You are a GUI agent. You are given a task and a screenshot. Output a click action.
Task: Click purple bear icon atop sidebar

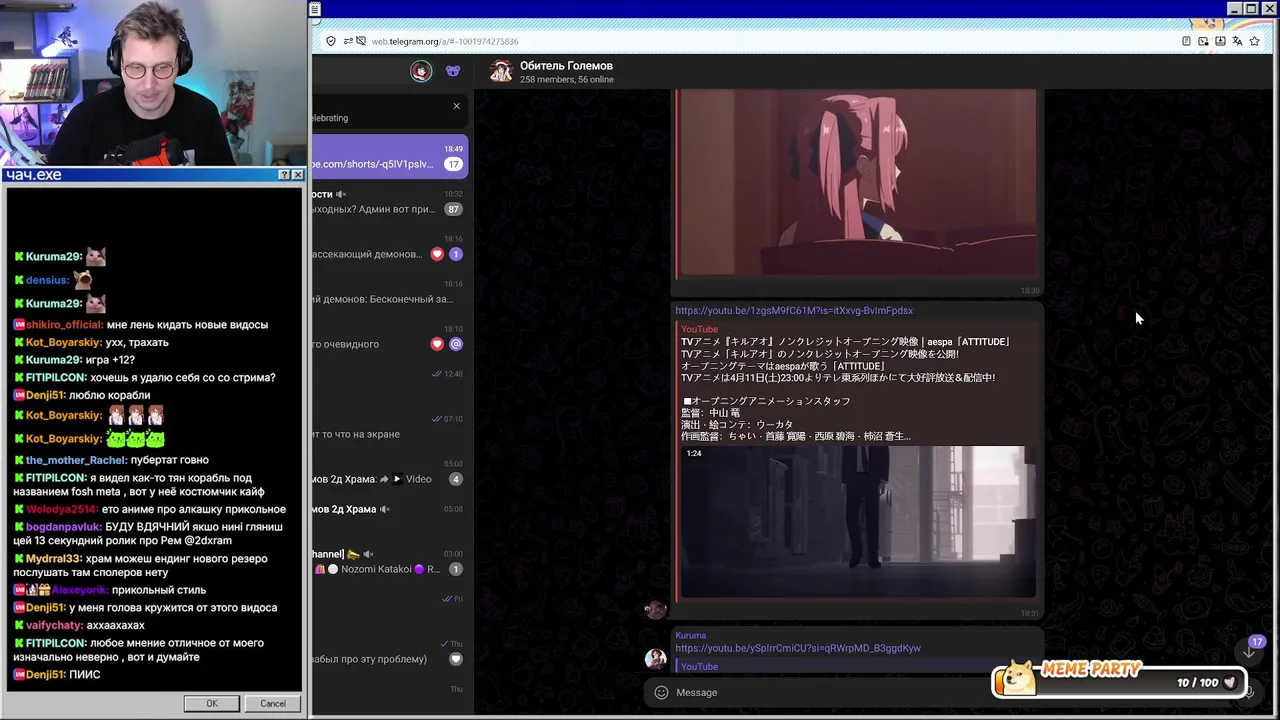(453, 71)
